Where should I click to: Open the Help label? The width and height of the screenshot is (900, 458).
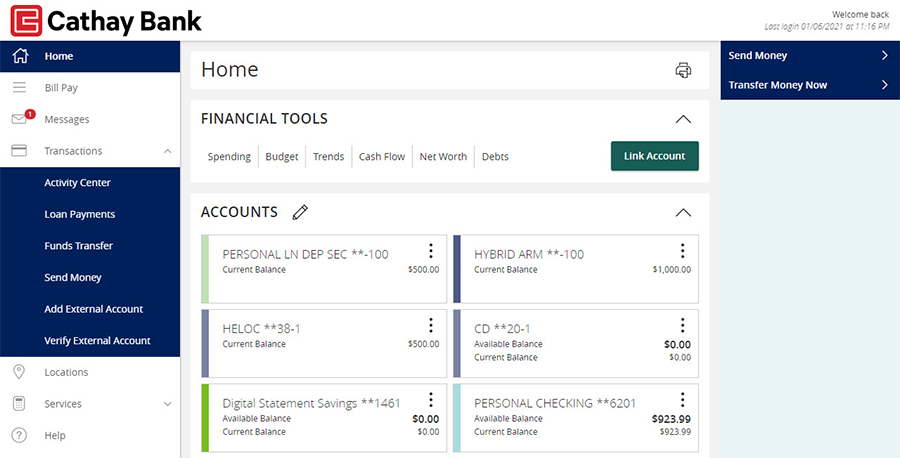[x=55, y=435]
